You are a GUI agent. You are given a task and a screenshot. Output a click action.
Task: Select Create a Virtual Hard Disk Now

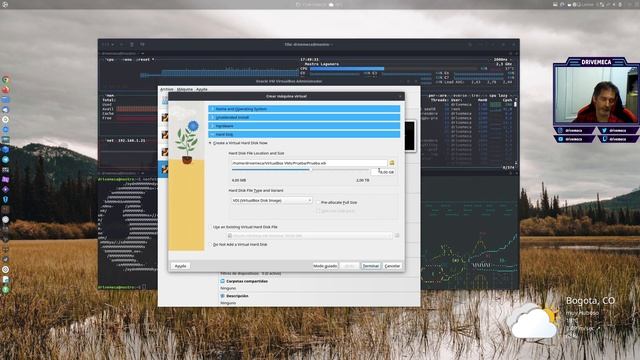tap(239, 143)
